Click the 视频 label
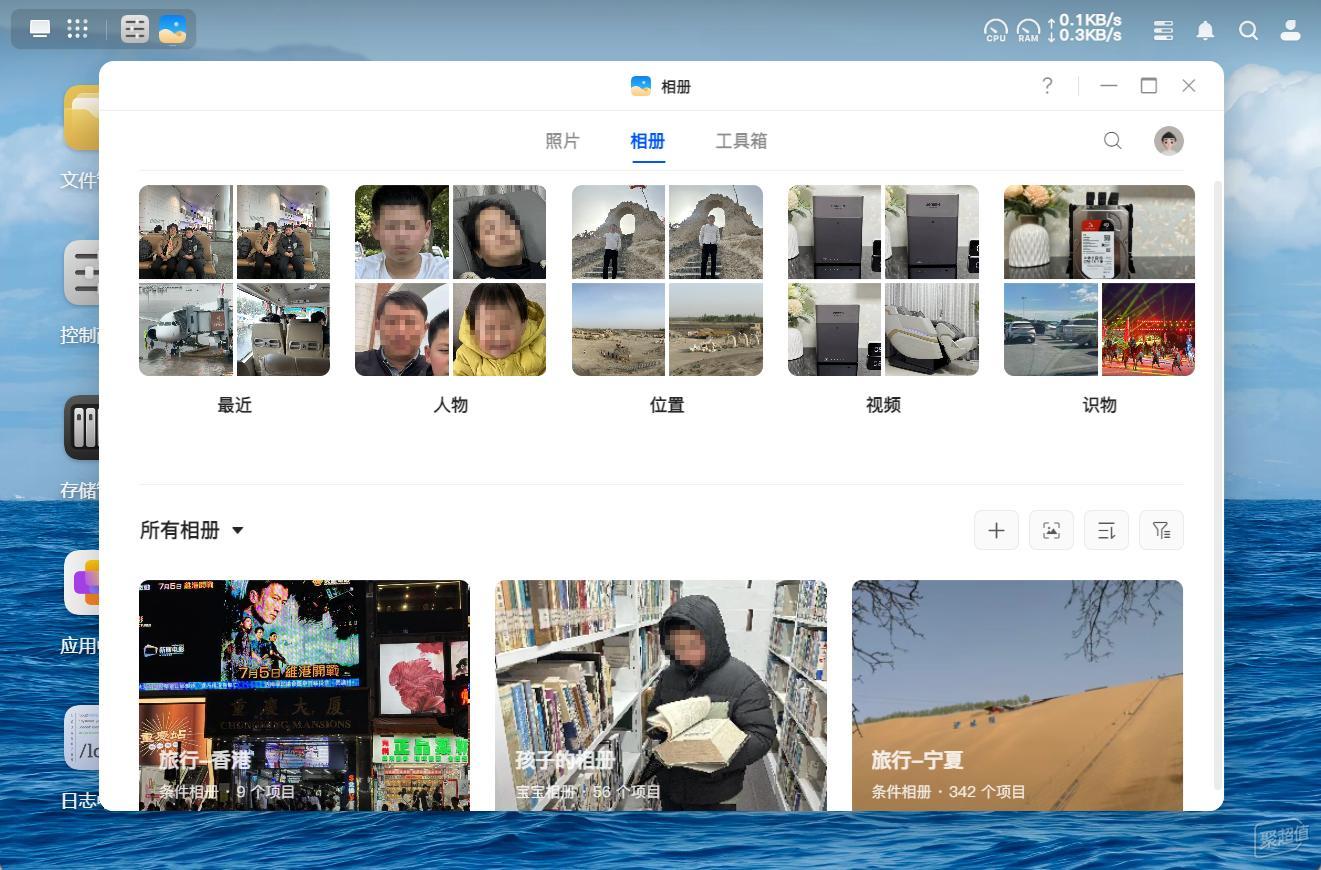The width and height of the screenshot is (1321, 870). tap(883, 405)
